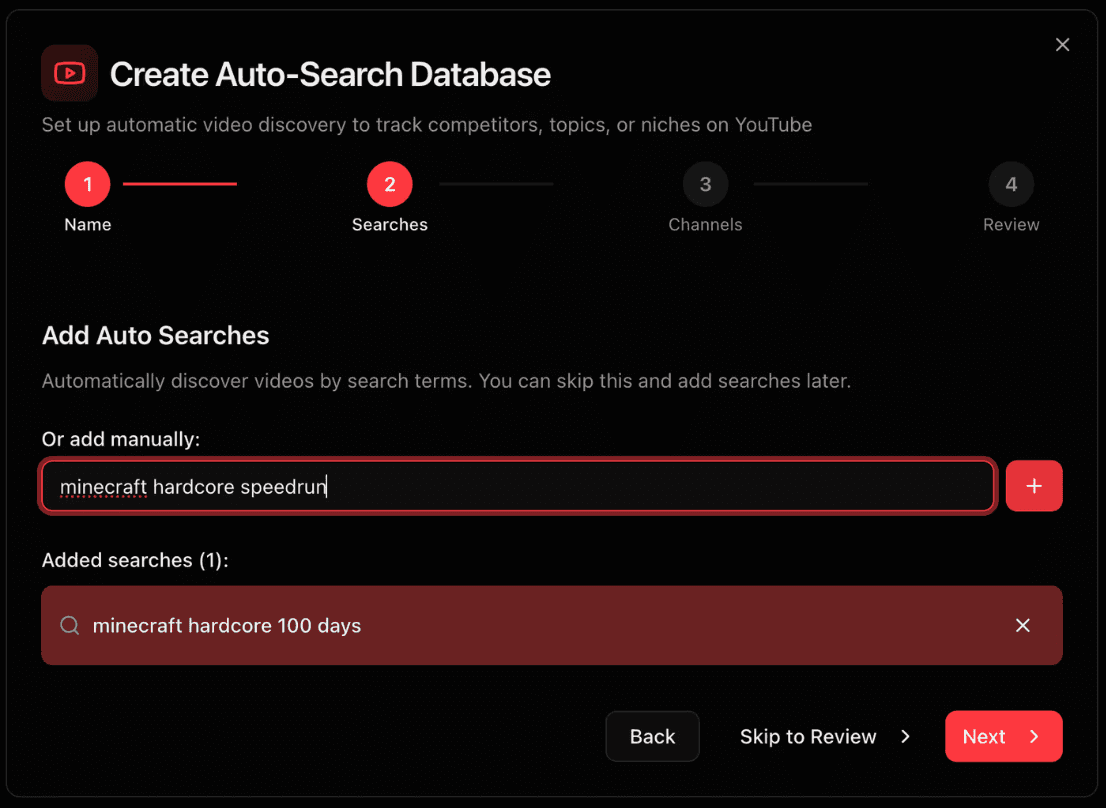This screenshot has width=1106, height=808.
Task: Proceed with the Next button
Action: pos(1004,736)
